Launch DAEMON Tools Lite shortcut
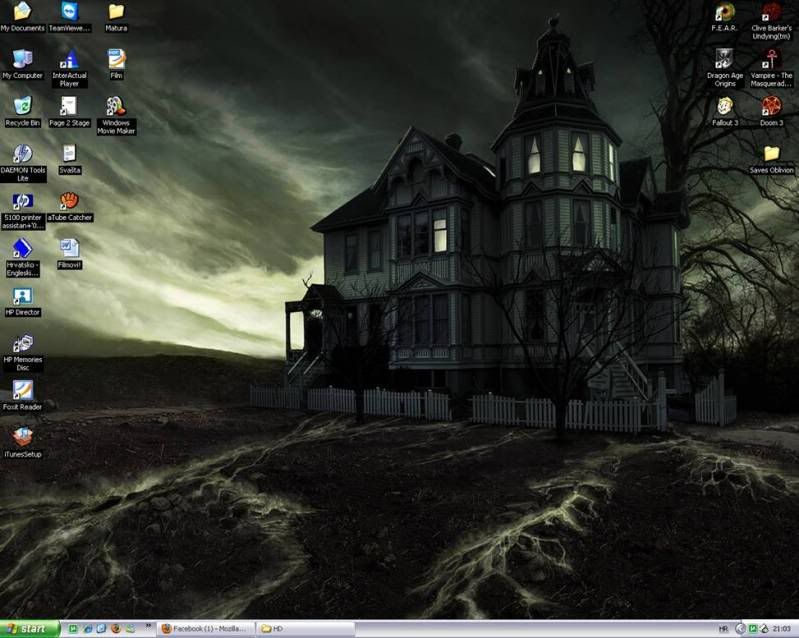 click(x=22, y=154)
